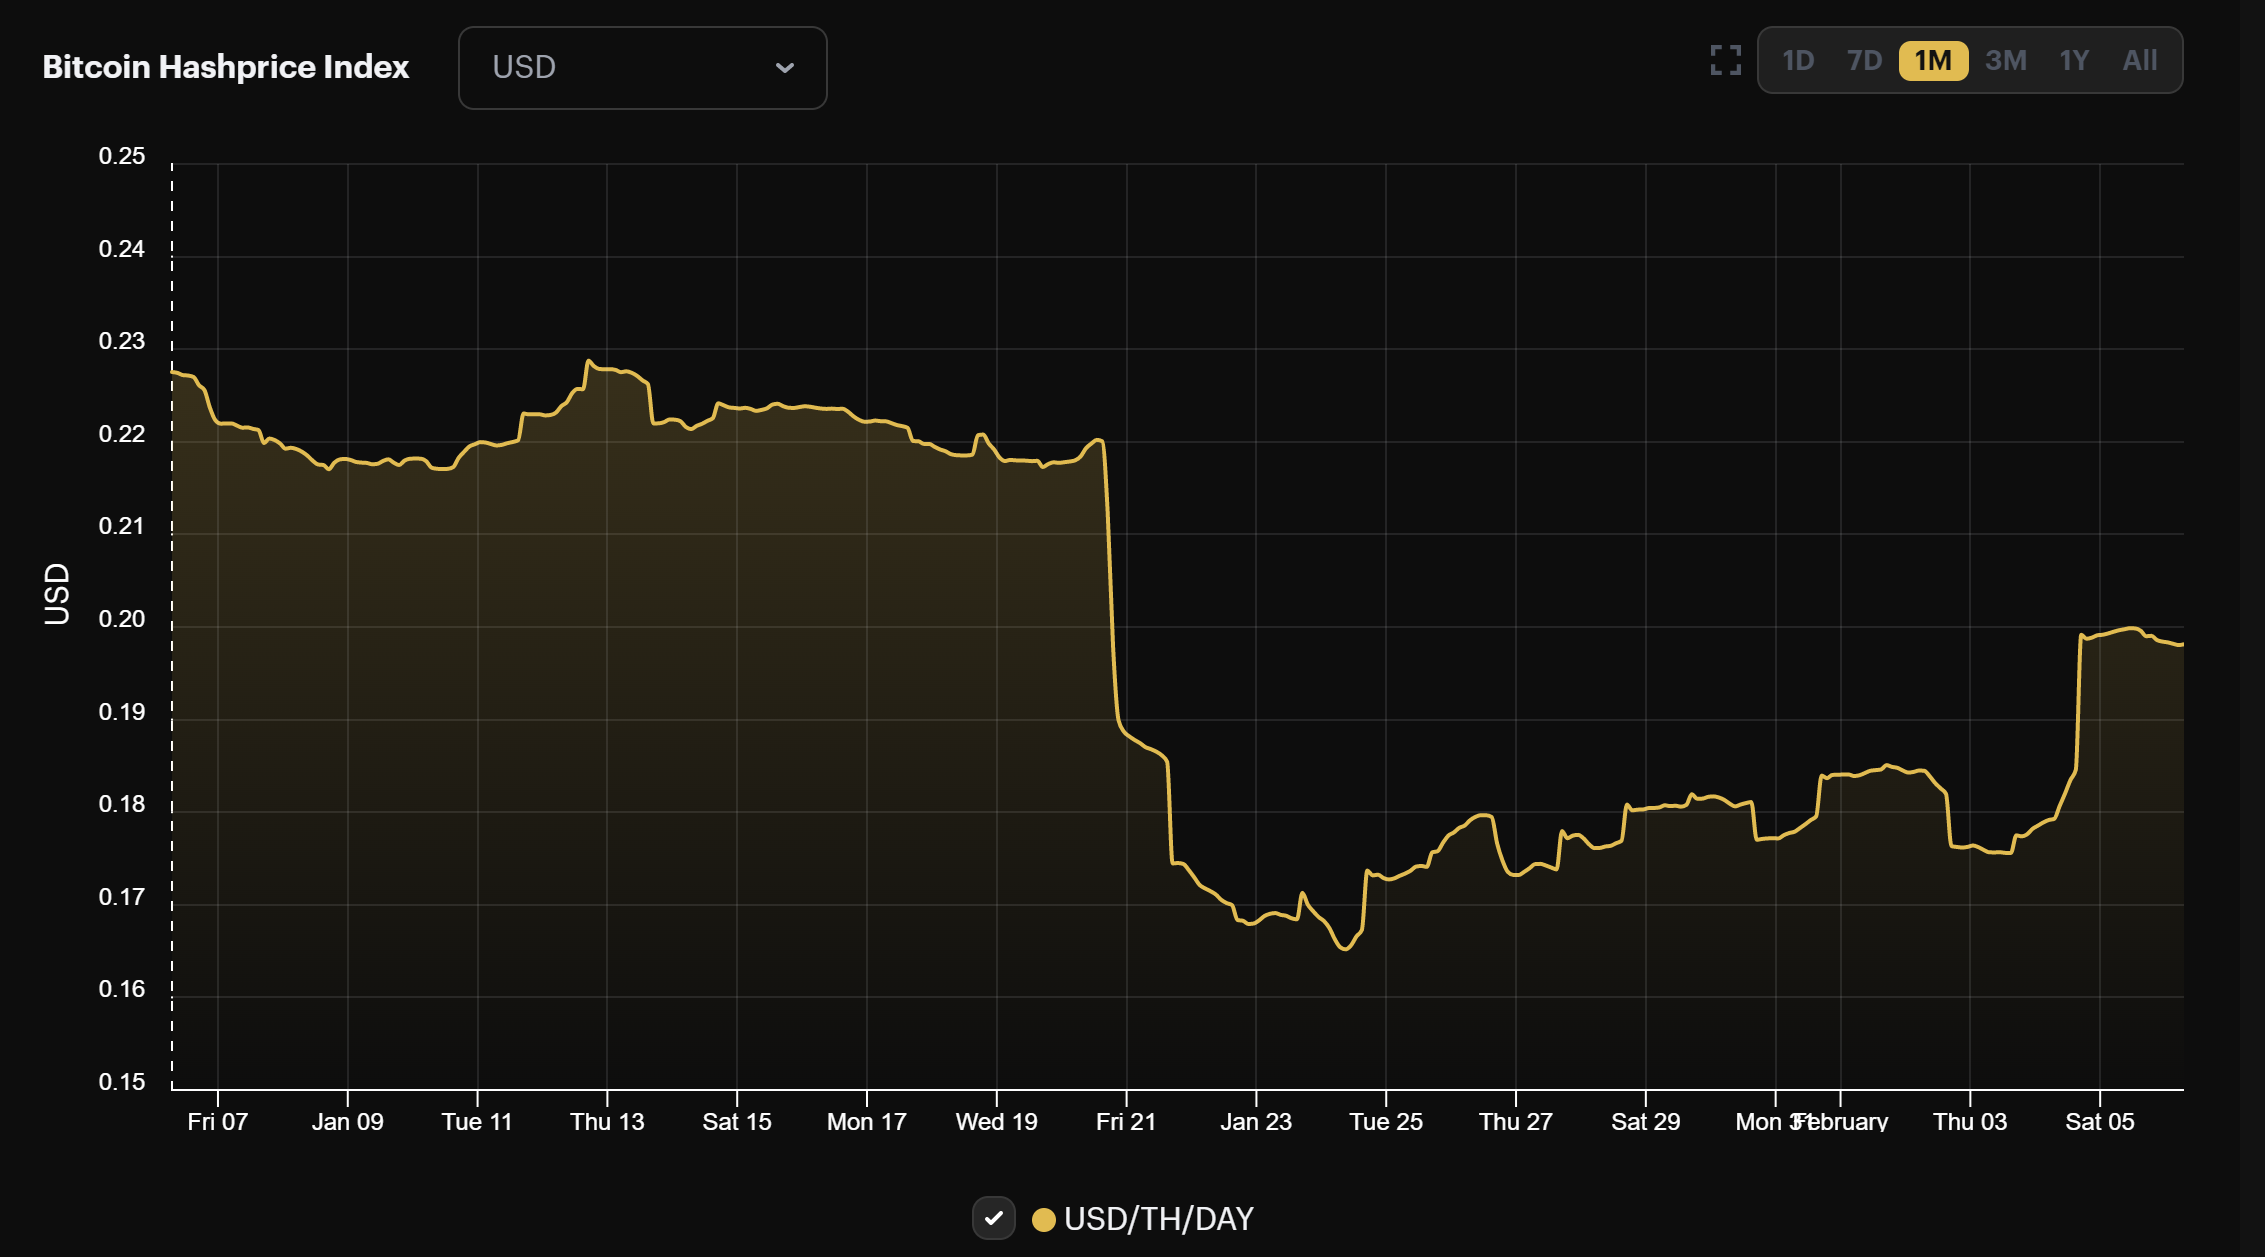Click the dropdown chevron beside USD

tap(786, 68)
